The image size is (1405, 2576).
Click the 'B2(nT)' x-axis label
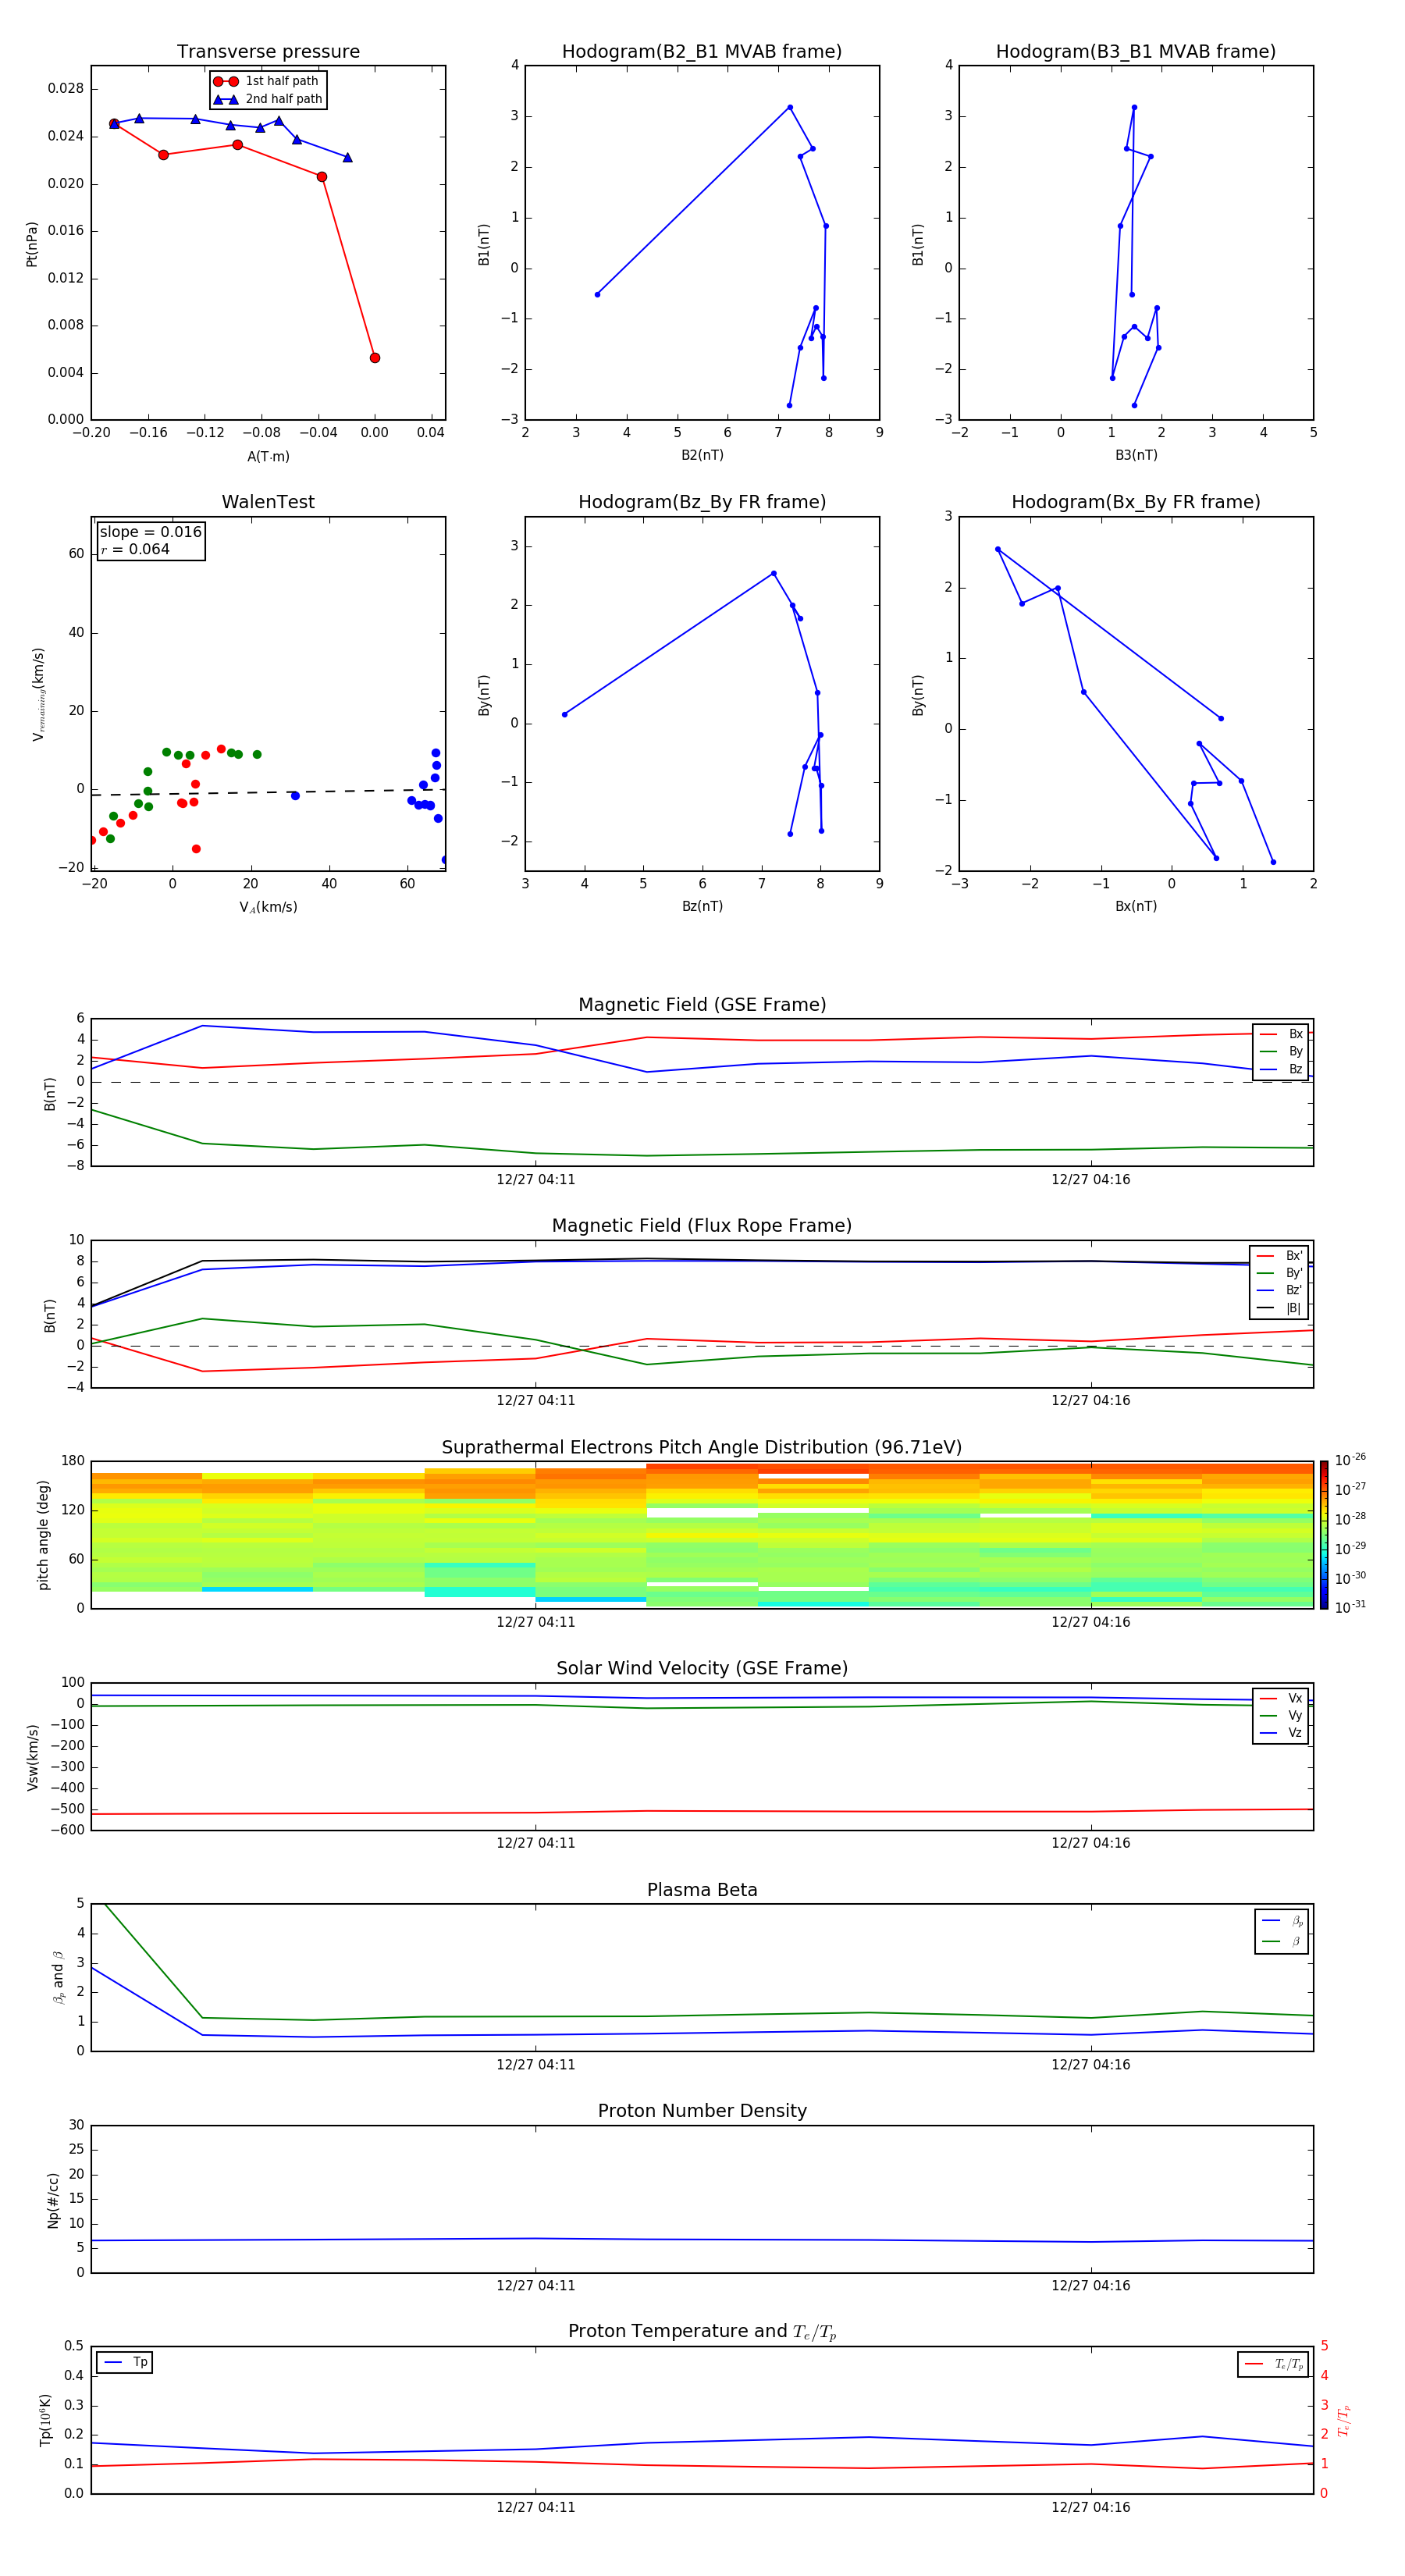[702, 455]
